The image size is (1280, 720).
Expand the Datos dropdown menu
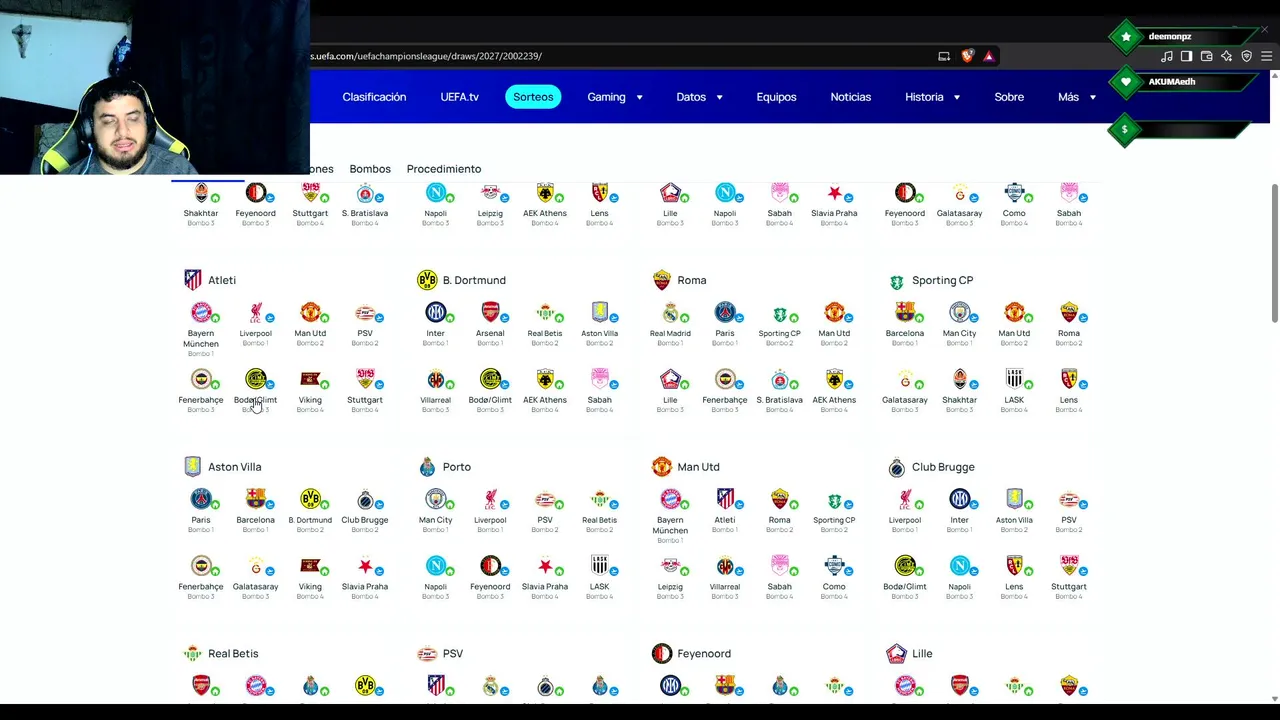699,97
